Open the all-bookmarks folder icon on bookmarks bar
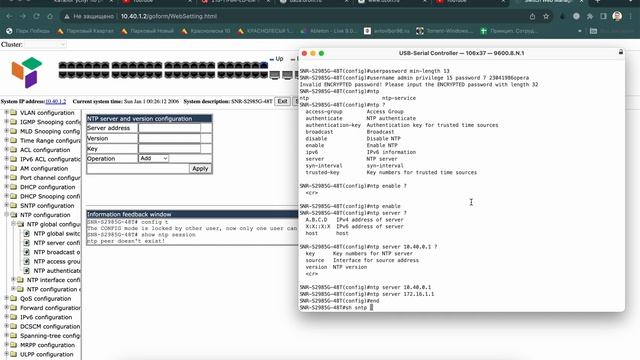 tap(593, 31)
